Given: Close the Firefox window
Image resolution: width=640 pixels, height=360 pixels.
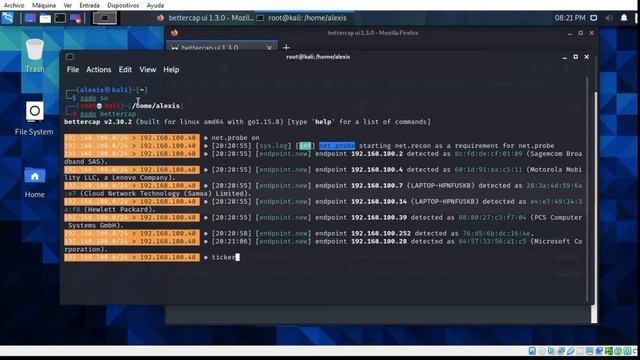Looking at the screenshot, I should pos(591,33).
